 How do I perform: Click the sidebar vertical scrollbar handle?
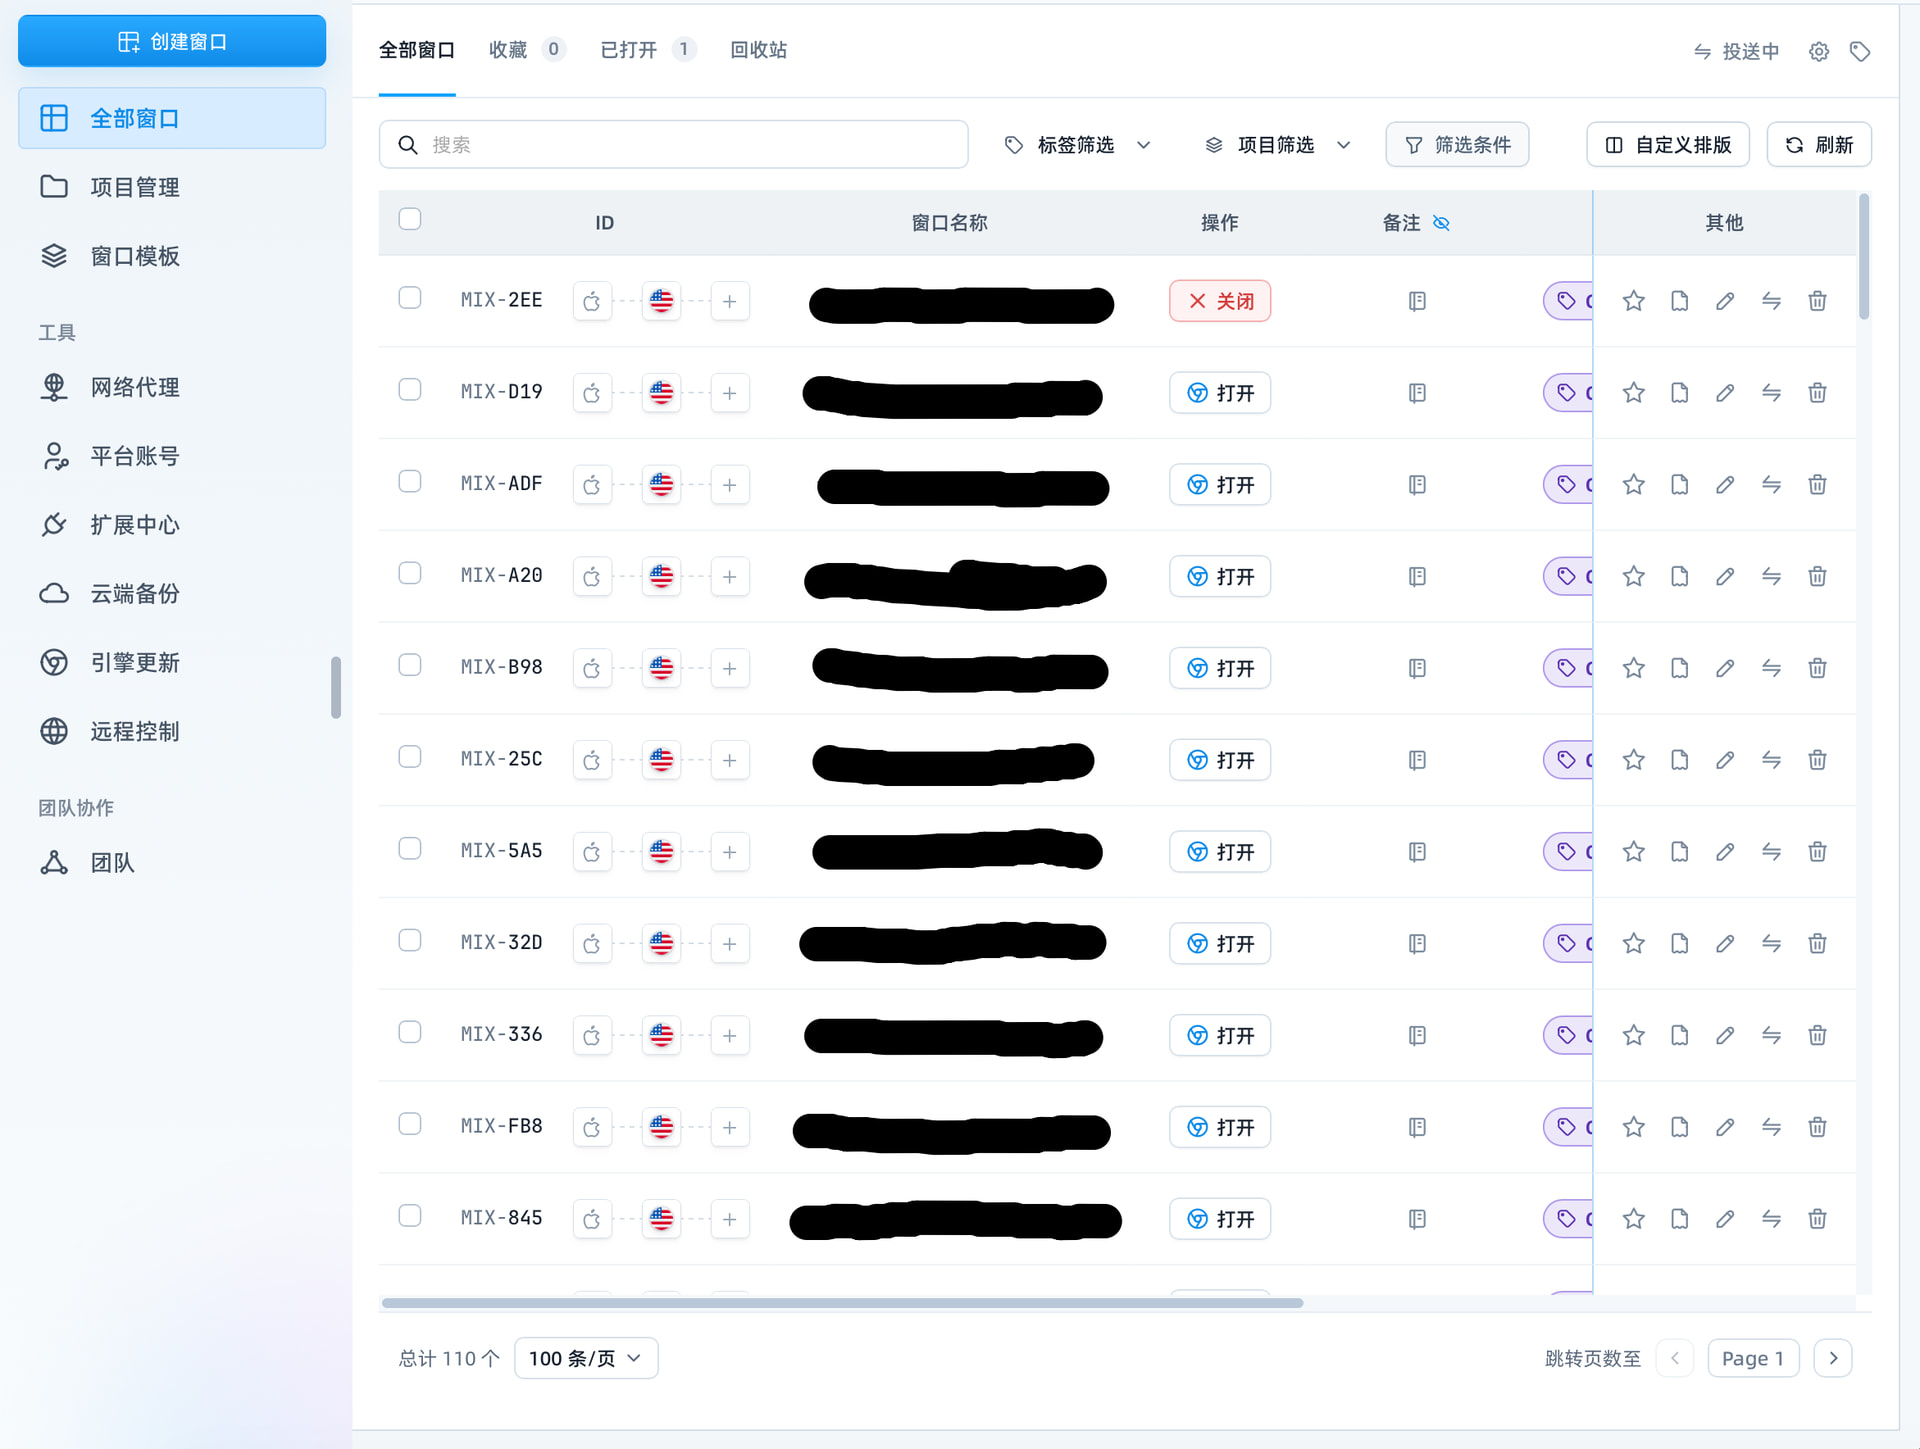click(336, 687)
